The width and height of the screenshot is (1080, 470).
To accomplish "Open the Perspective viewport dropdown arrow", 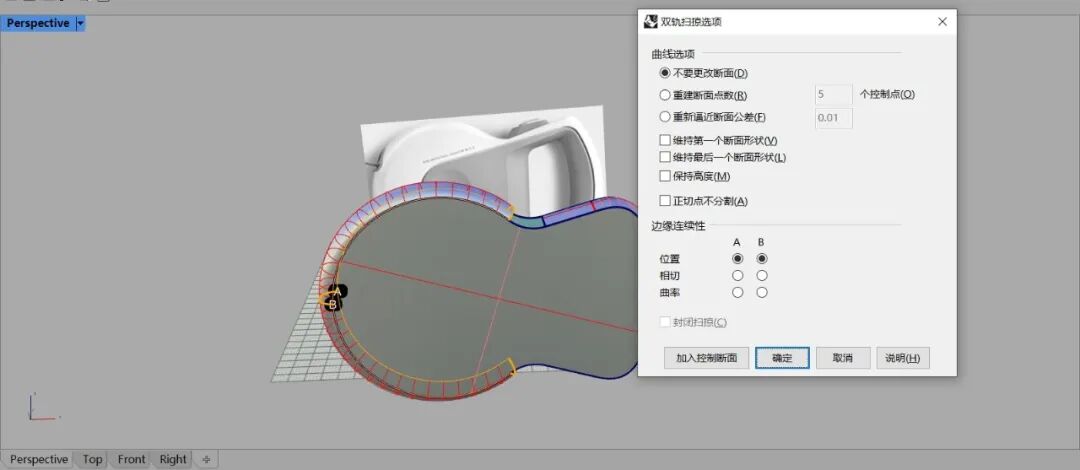I will [x=81, y=23].
